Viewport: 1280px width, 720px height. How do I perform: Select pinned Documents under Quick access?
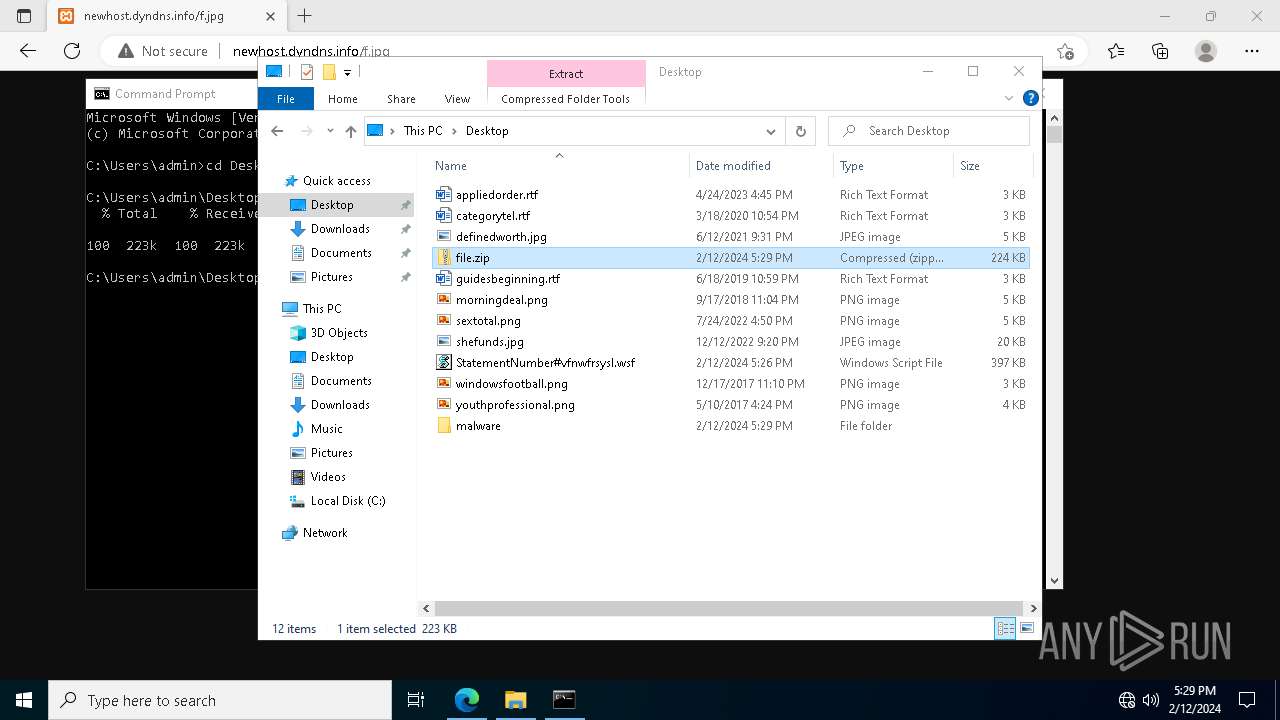341,253
